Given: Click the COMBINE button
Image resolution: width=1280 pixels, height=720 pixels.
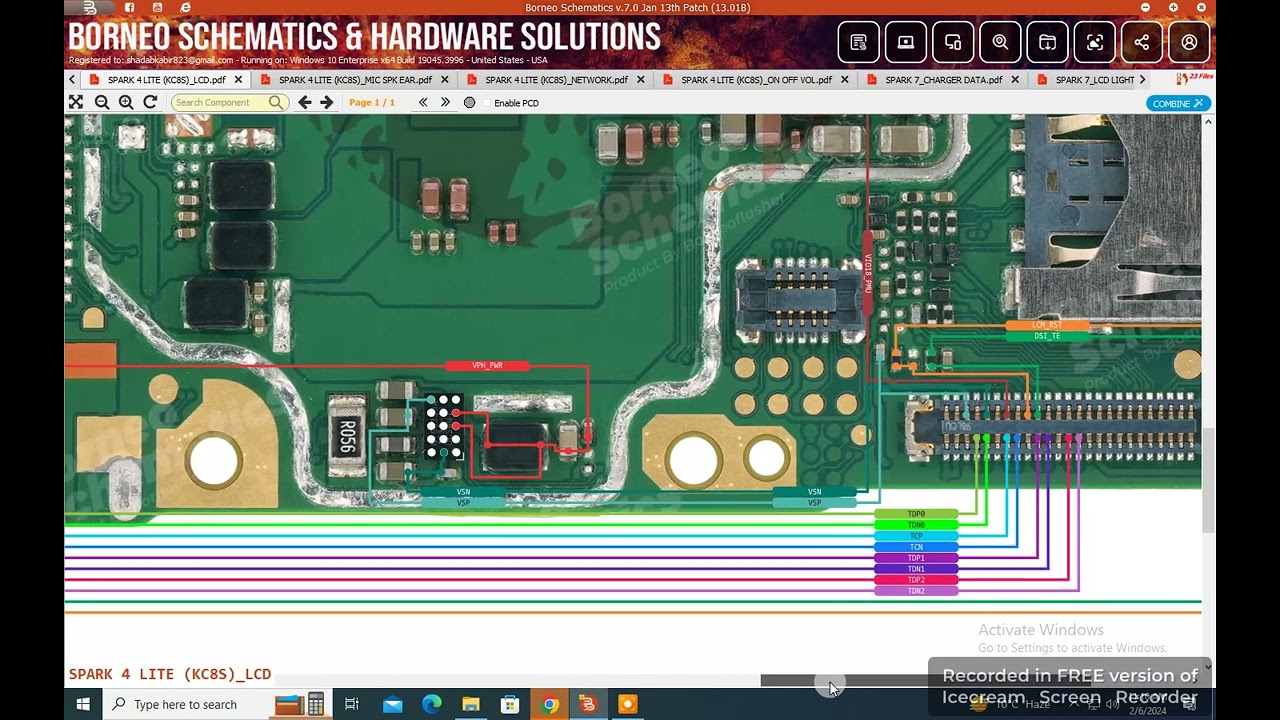Looking at the screenshot, I should 1178,103.
